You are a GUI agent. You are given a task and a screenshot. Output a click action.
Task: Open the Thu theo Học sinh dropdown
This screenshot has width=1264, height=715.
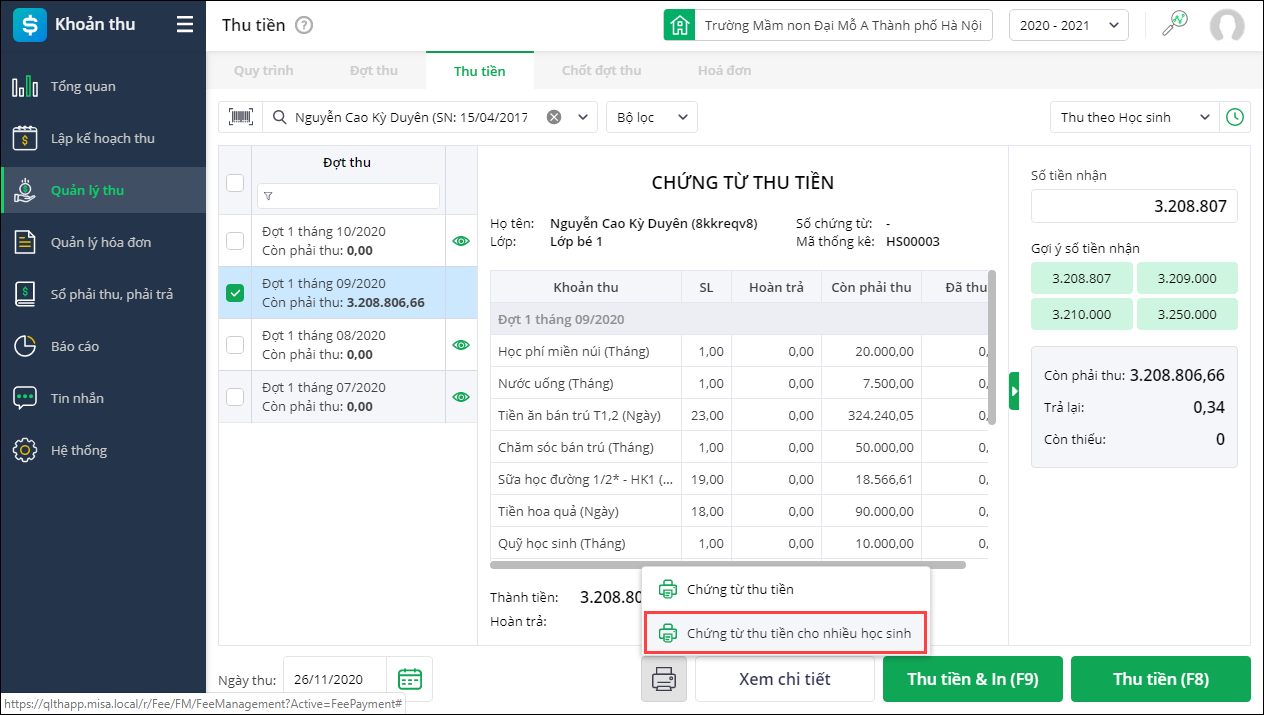coord(1135,117)
